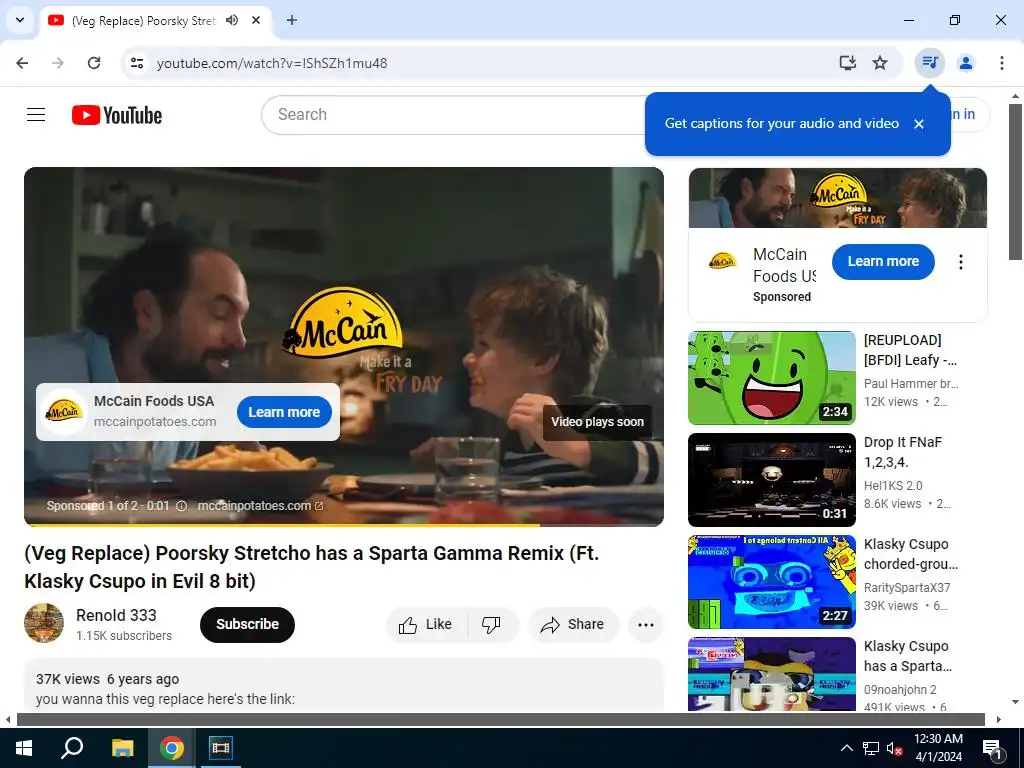Click the RaritySpartaX37 channel name
The image size is (1024, 768).
pos(907,588)
